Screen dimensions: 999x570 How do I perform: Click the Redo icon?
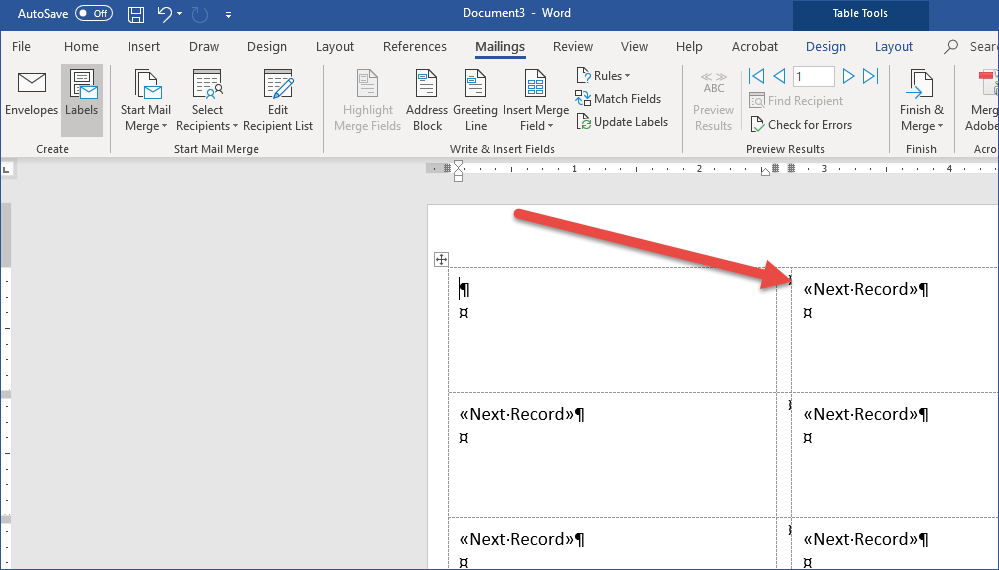(x=200, y=14)
